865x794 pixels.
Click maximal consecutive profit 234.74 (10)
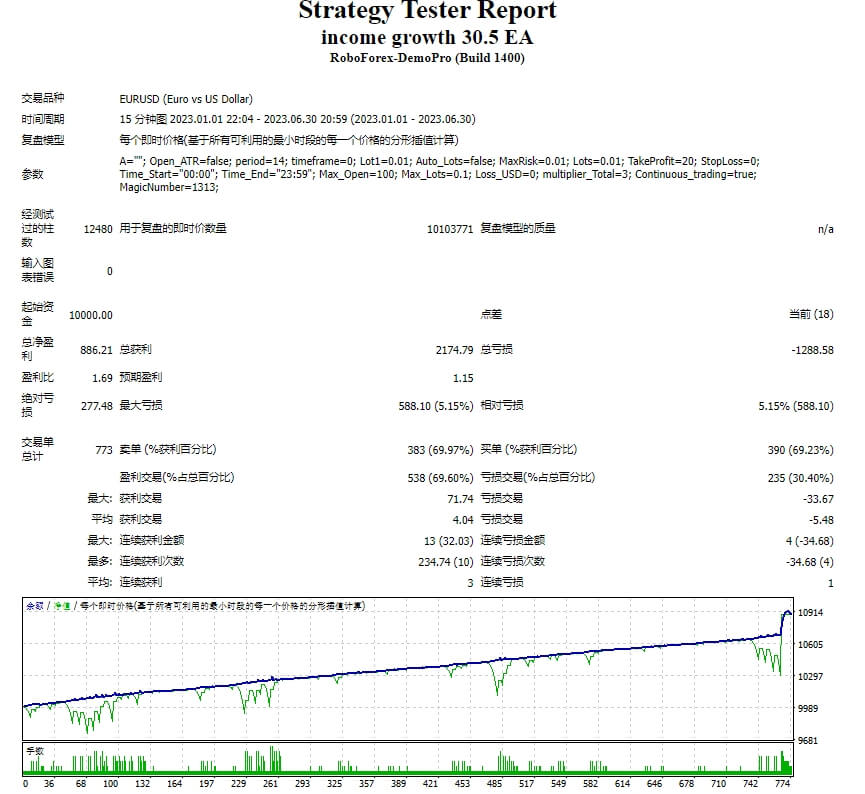(x=446, y=562)
